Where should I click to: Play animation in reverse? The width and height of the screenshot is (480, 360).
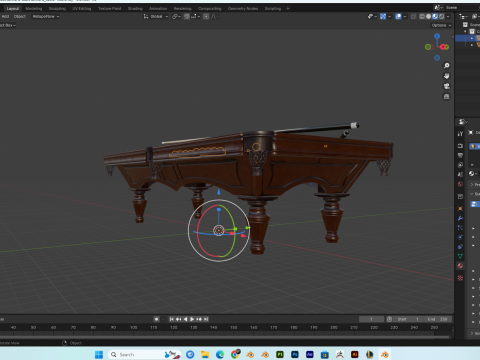tap(185, 319)
